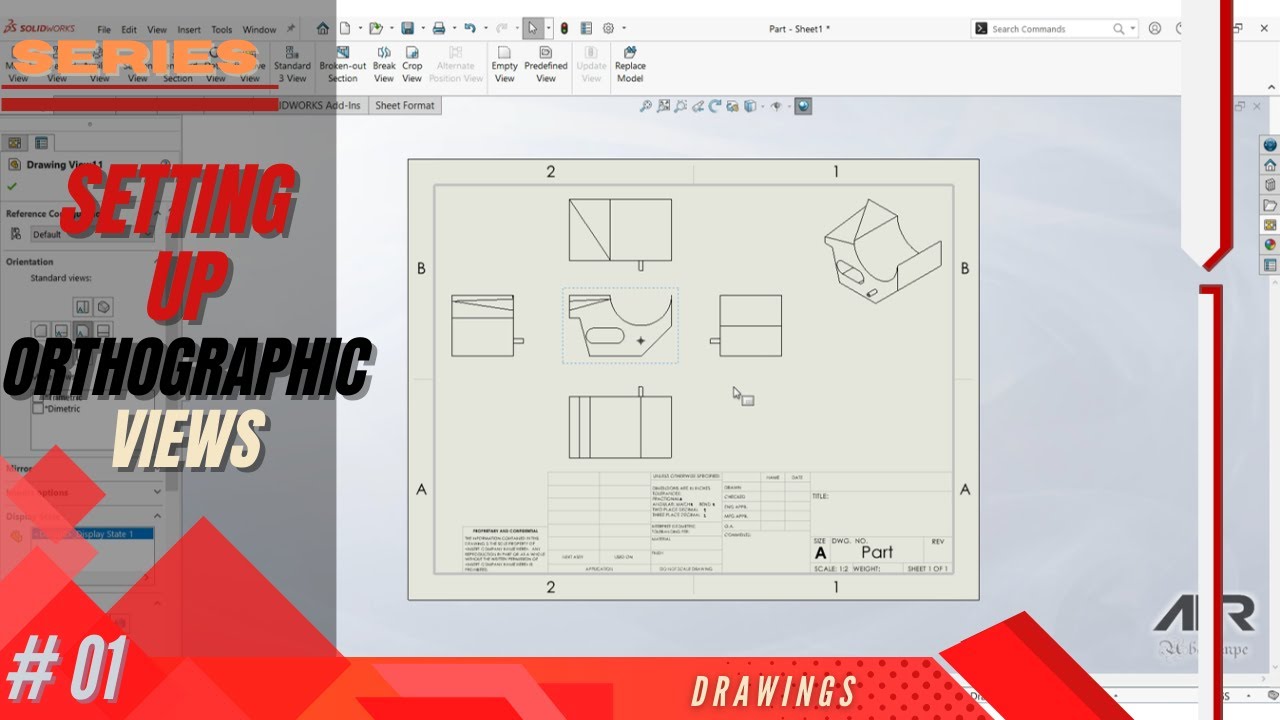The height and width of the screenshot is (720, 1280).
Task: Click the Display Style cube icon
Action: 748,106
